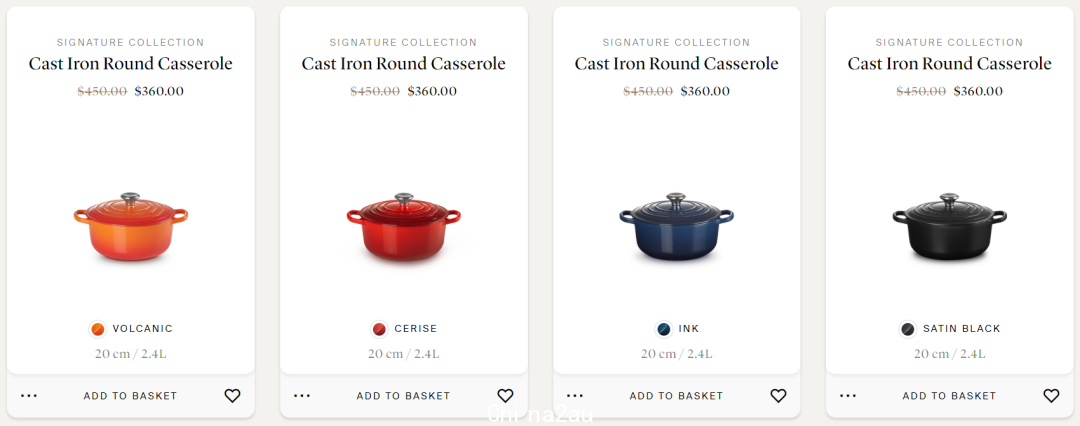Open the ellipsis menu under Ink casserole
Image resolution: width=1080 pixels, height=426 pixels.
pos(575,396)
